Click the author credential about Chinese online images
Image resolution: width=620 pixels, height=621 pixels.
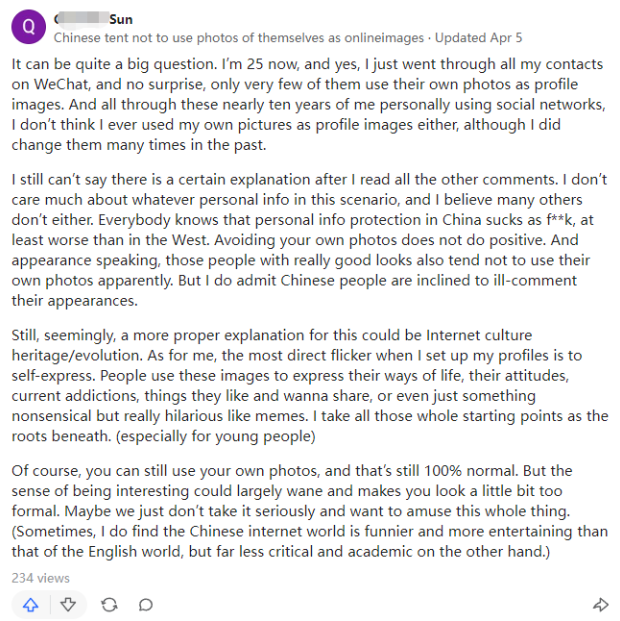click(239, 38)
